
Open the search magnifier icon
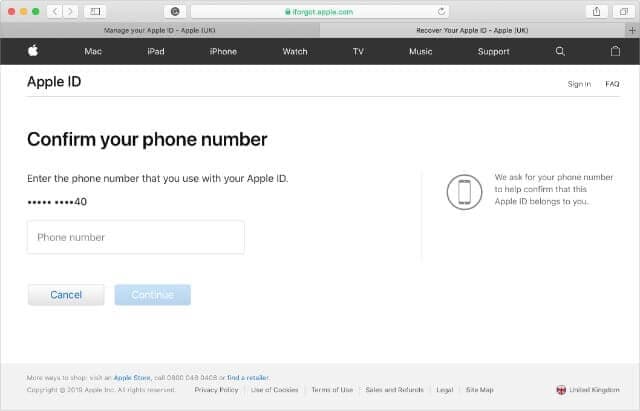[x=560, y=51]
